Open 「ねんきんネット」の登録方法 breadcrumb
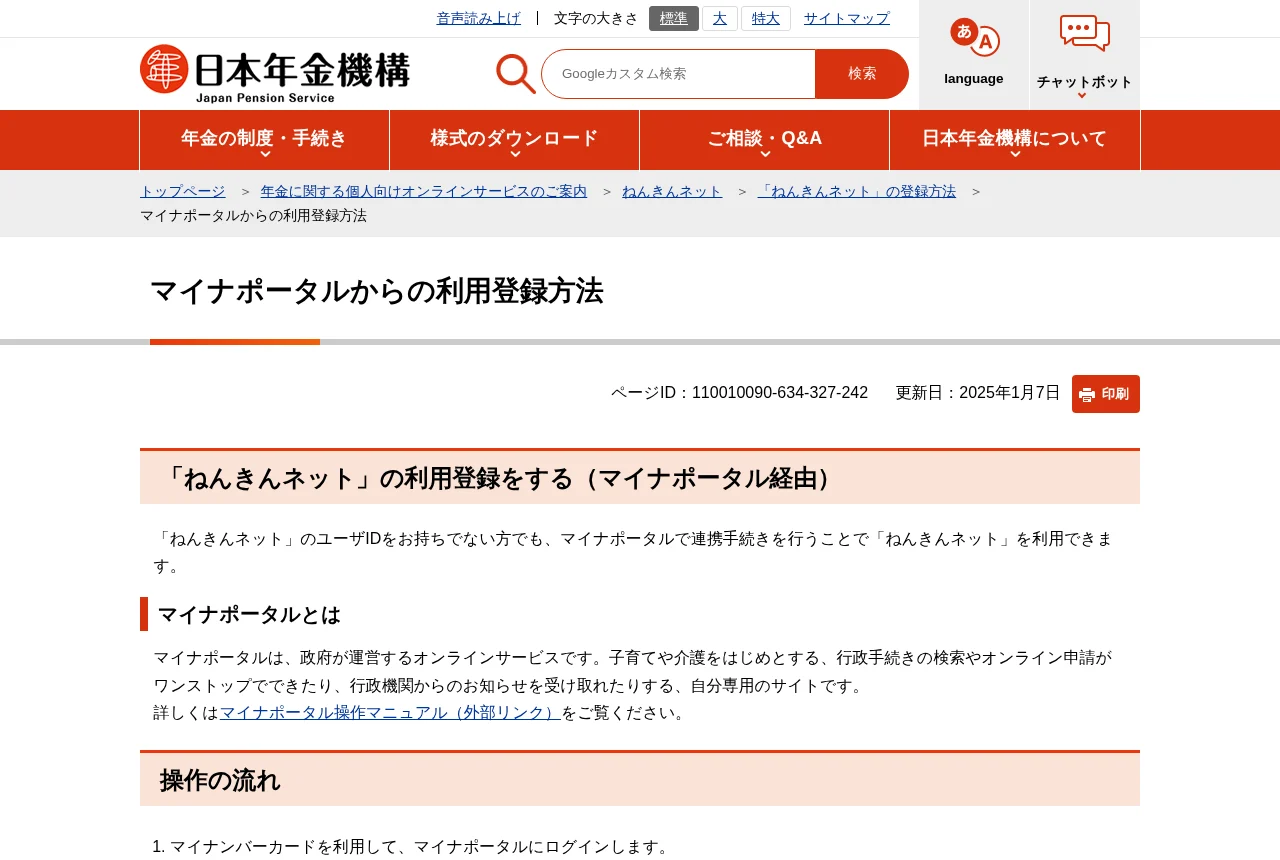This screenshot has width=1280, height=860. [857, 191]
